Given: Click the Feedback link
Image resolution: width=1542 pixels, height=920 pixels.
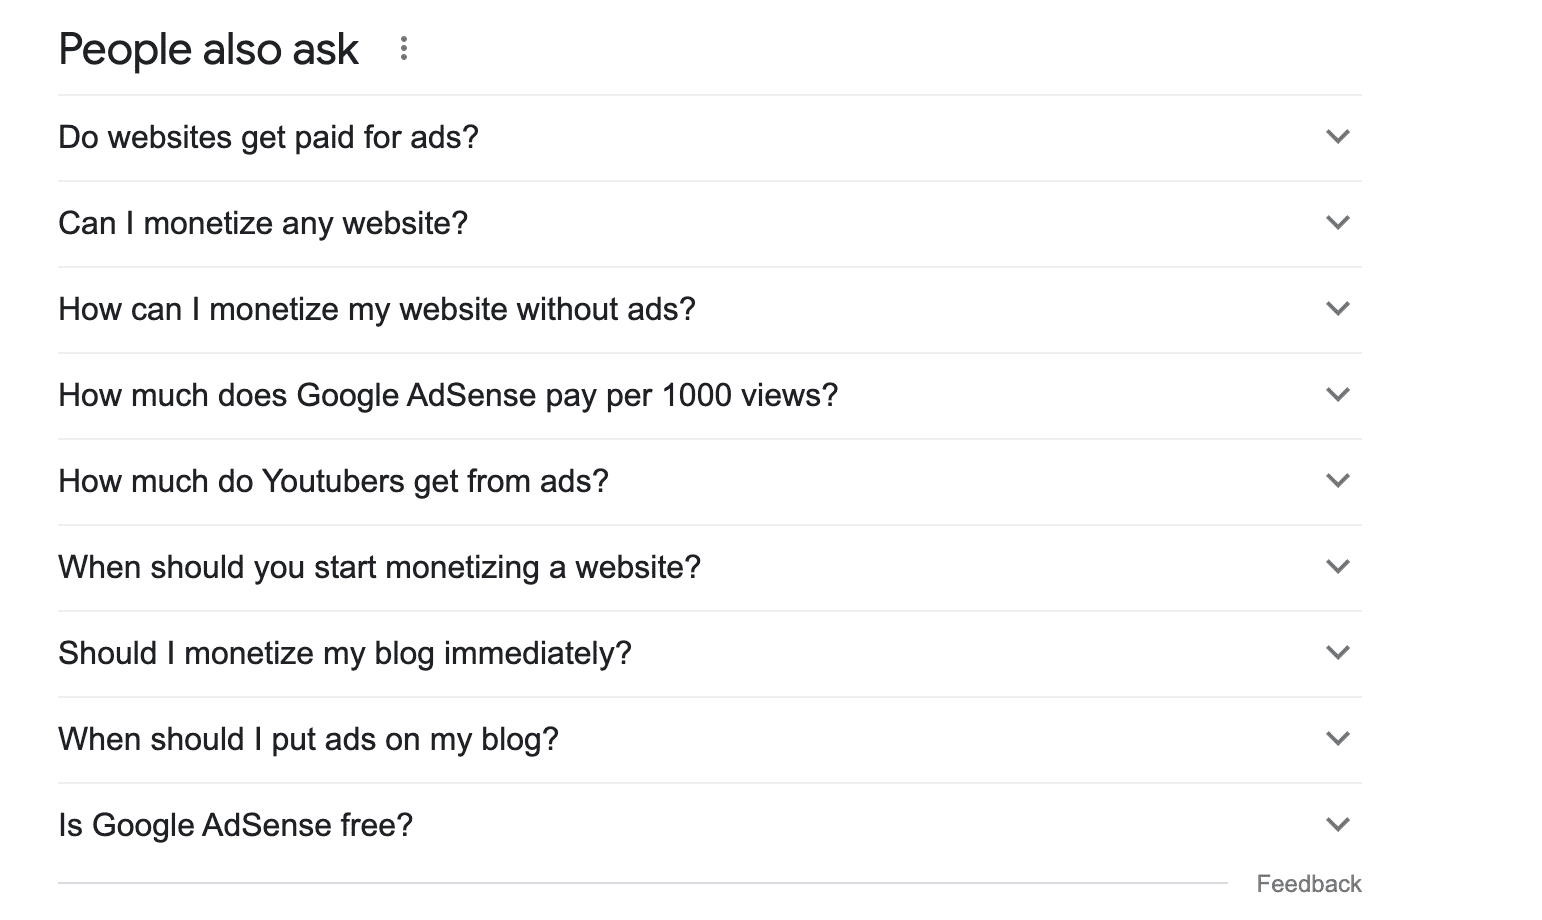Looking at the screenshot, I should [x=1308, y=884].
